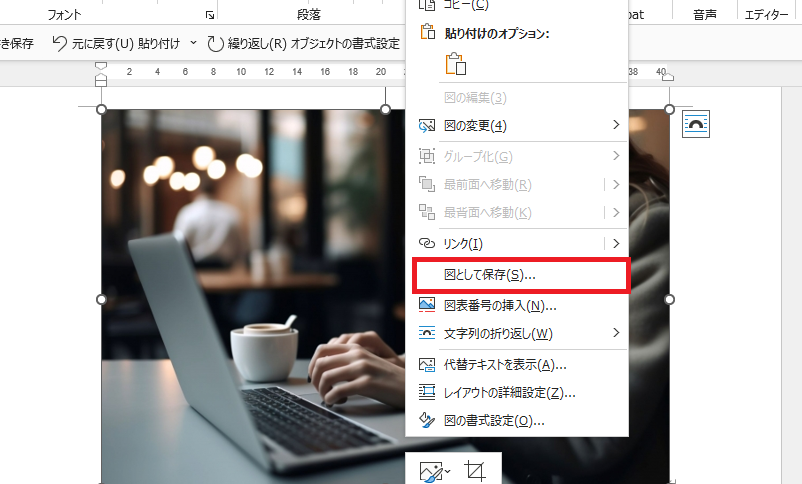Expand the 図の変更 submenu arrow
The width and height of the screenshot is (802, 484).
pyautogui.click(x=616, y=125)
